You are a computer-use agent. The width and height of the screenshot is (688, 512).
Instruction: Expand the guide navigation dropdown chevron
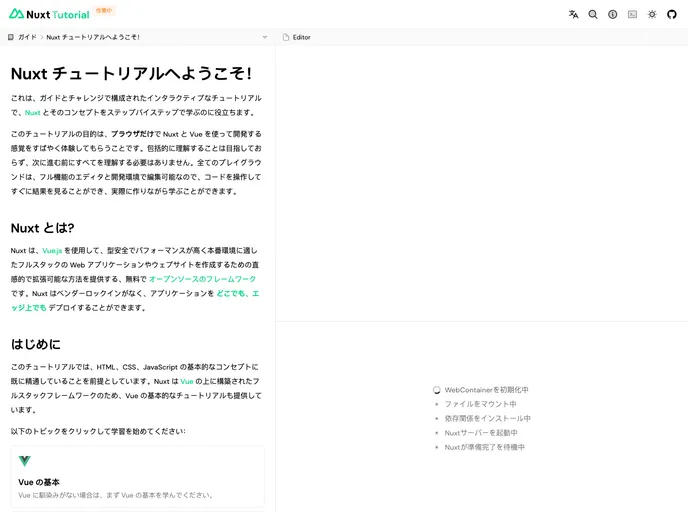(265, 37)
